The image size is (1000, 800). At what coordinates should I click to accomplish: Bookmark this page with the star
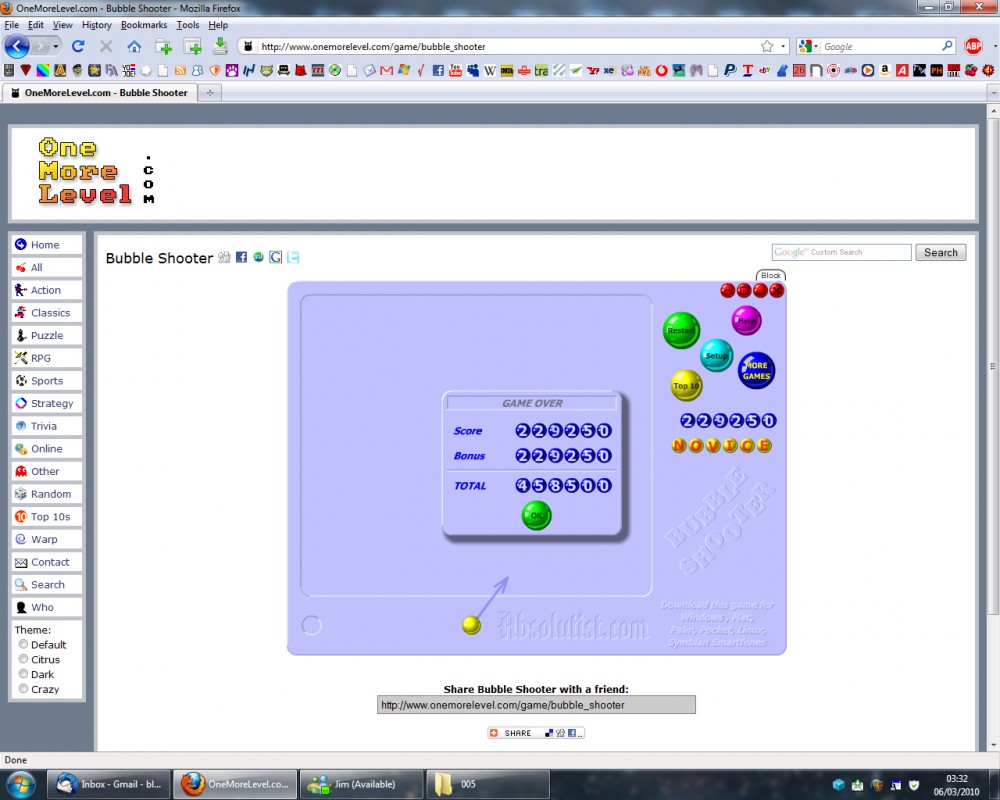(x=767, y=46)
